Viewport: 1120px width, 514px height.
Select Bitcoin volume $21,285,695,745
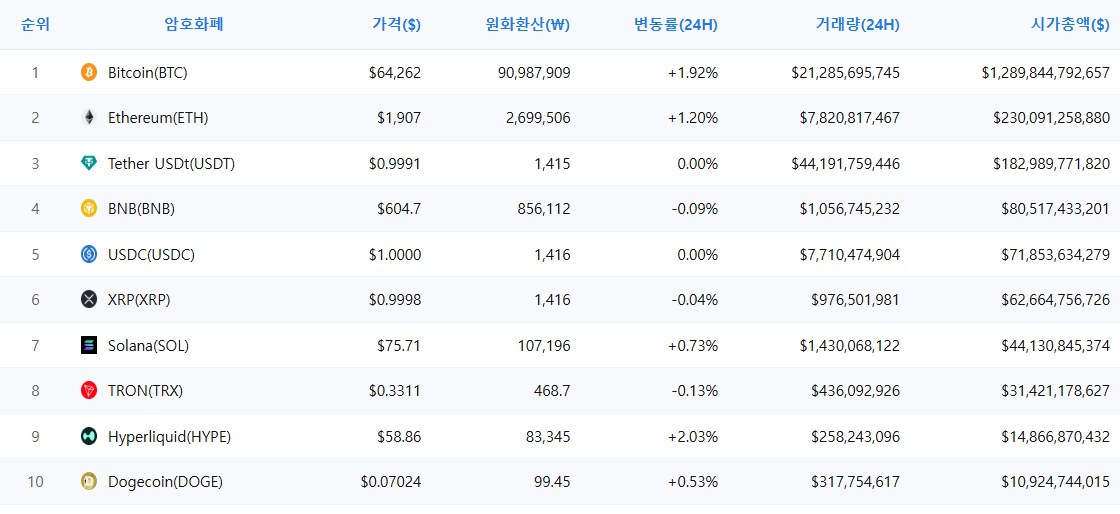coord(846,72)
